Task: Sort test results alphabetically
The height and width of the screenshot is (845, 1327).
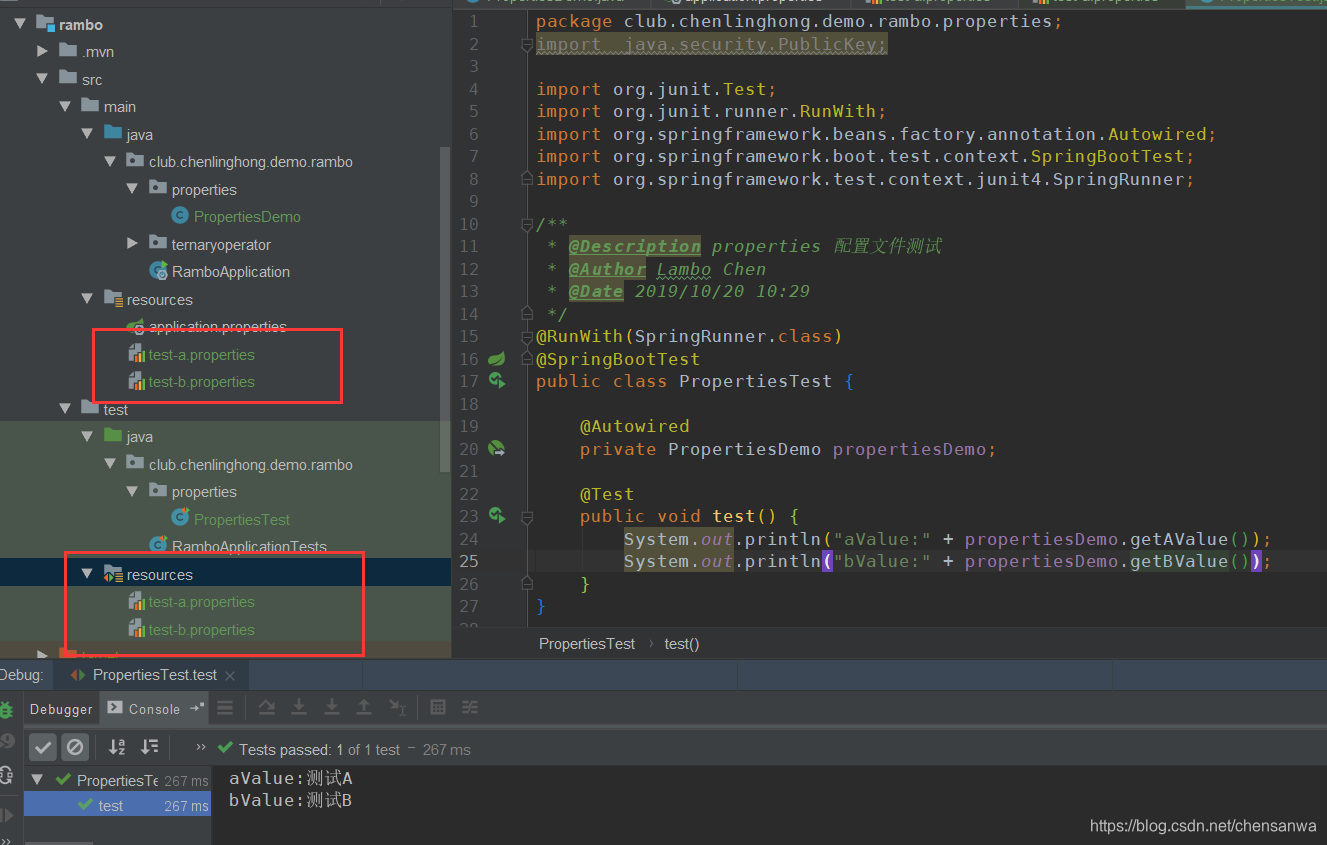Action: (117, 747)
